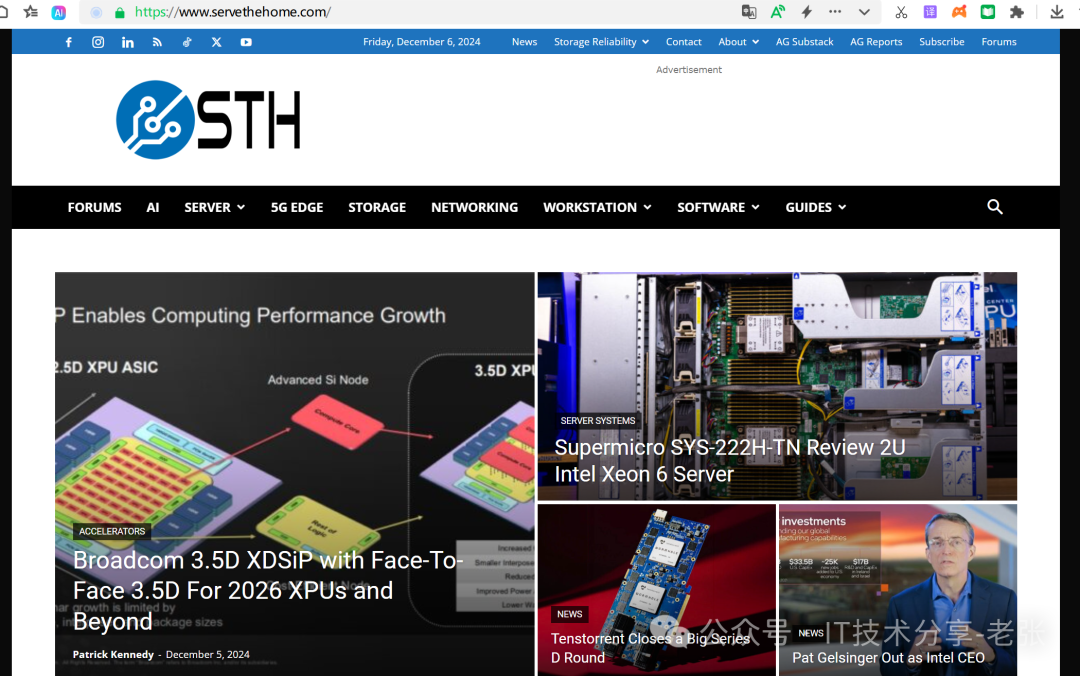This screenshot has width=1080, height=676.
Task: Open the 5G EDGE section
Action: tap(297, 207)
